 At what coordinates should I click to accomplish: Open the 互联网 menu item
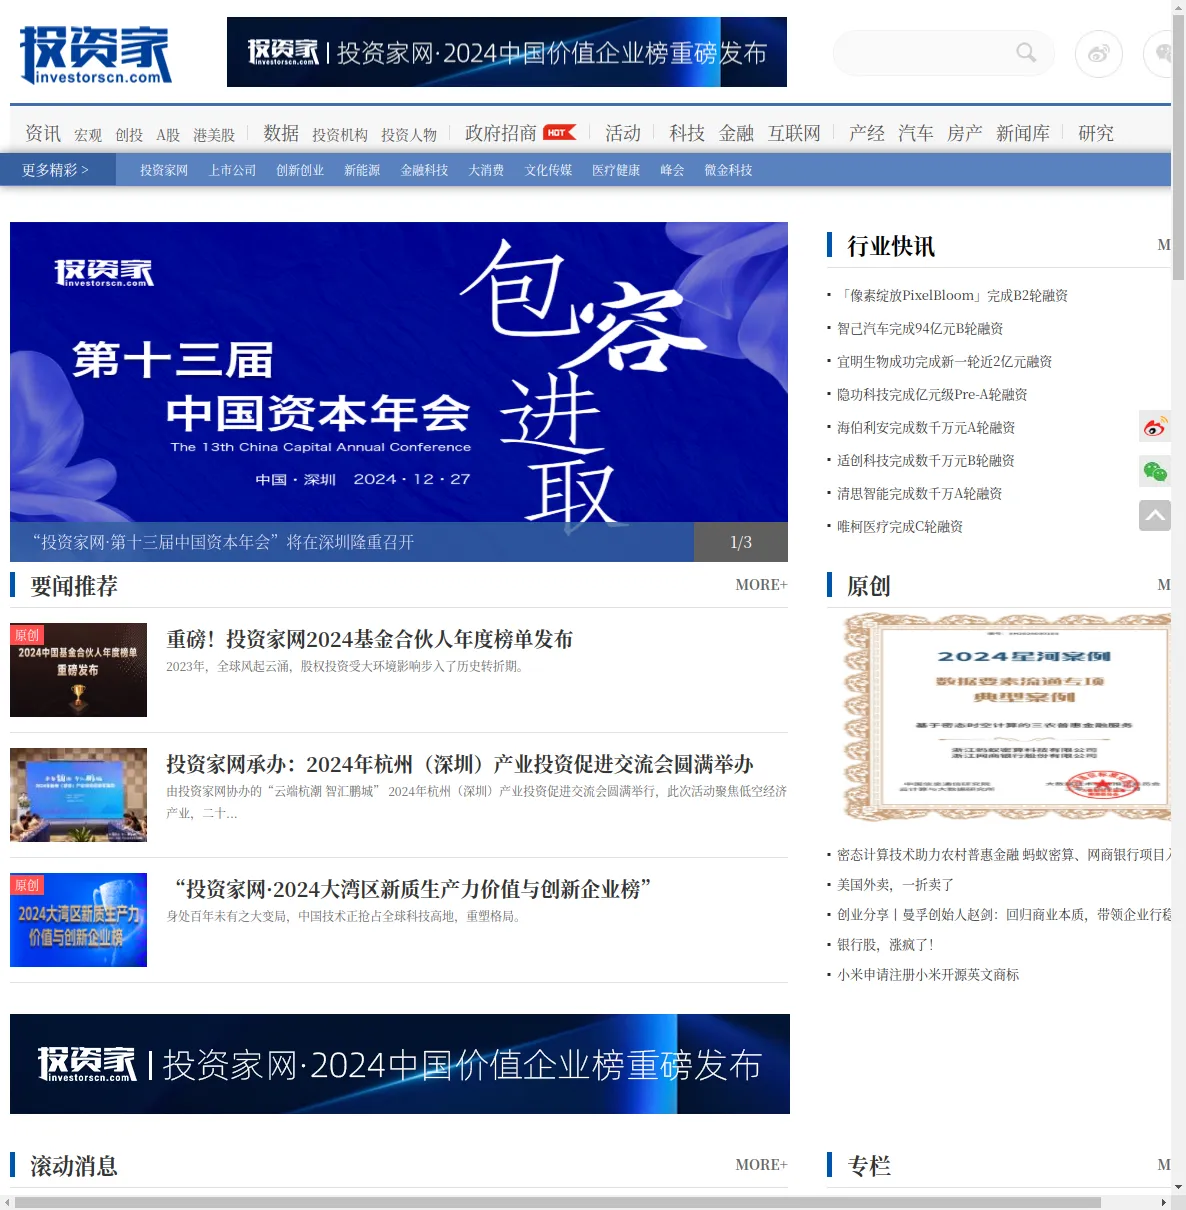794,133
